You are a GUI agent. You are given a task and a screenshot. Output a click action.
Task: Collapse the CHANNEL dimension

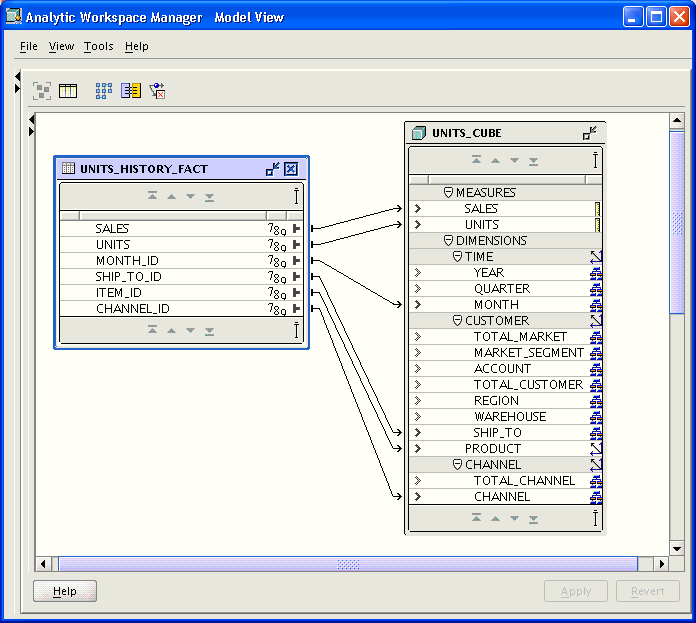(457, 464)
